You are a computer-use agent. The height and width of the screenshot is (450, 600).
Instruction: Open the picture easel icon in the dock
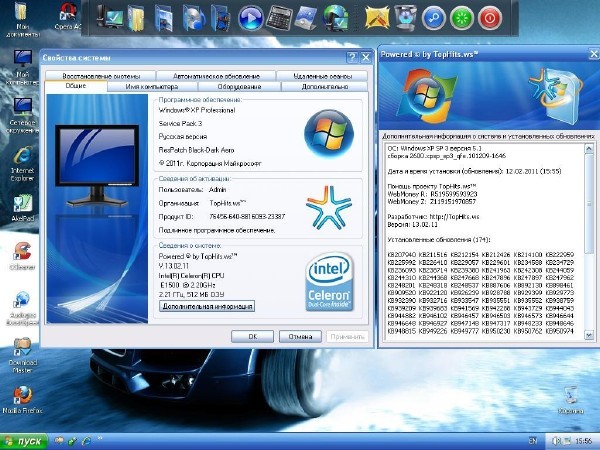[307, 18]
